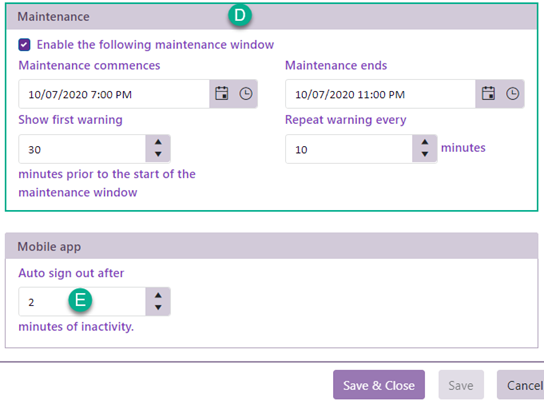Click the greyed Save button

click(461, 385)
